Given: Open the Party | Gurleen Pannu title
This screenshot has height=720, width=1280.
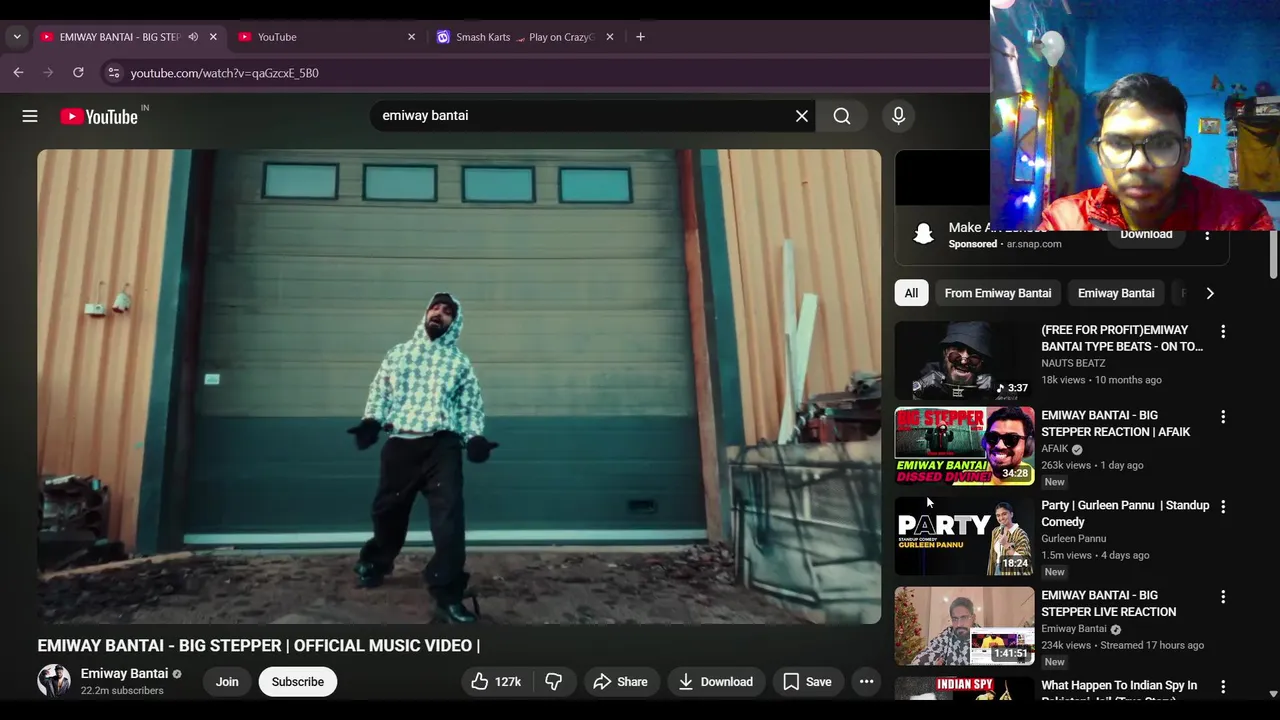Looking at the screenshot, I should tap(1125, 514).
